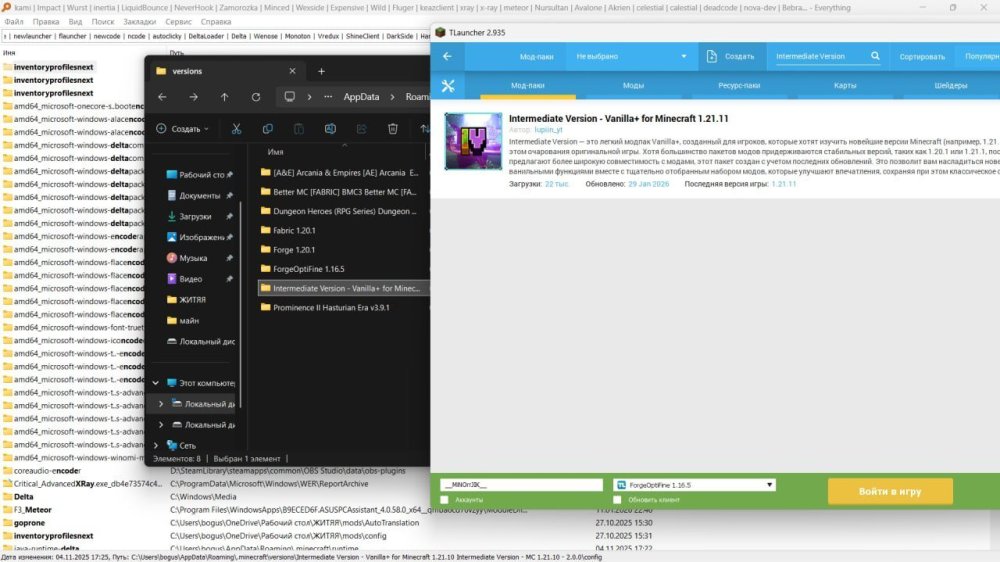Toggle the Аккаунты checkbox in TLauncher
Screen dimensions: 1000x562
click(x=445, y=500)
